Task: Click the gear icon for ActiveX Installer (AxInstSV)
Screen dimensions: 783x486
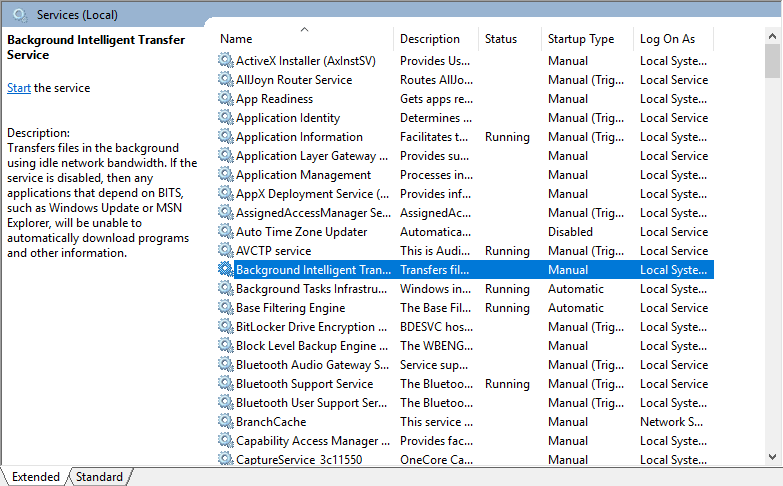Action: pyautogui.click(x=226, y=60)
